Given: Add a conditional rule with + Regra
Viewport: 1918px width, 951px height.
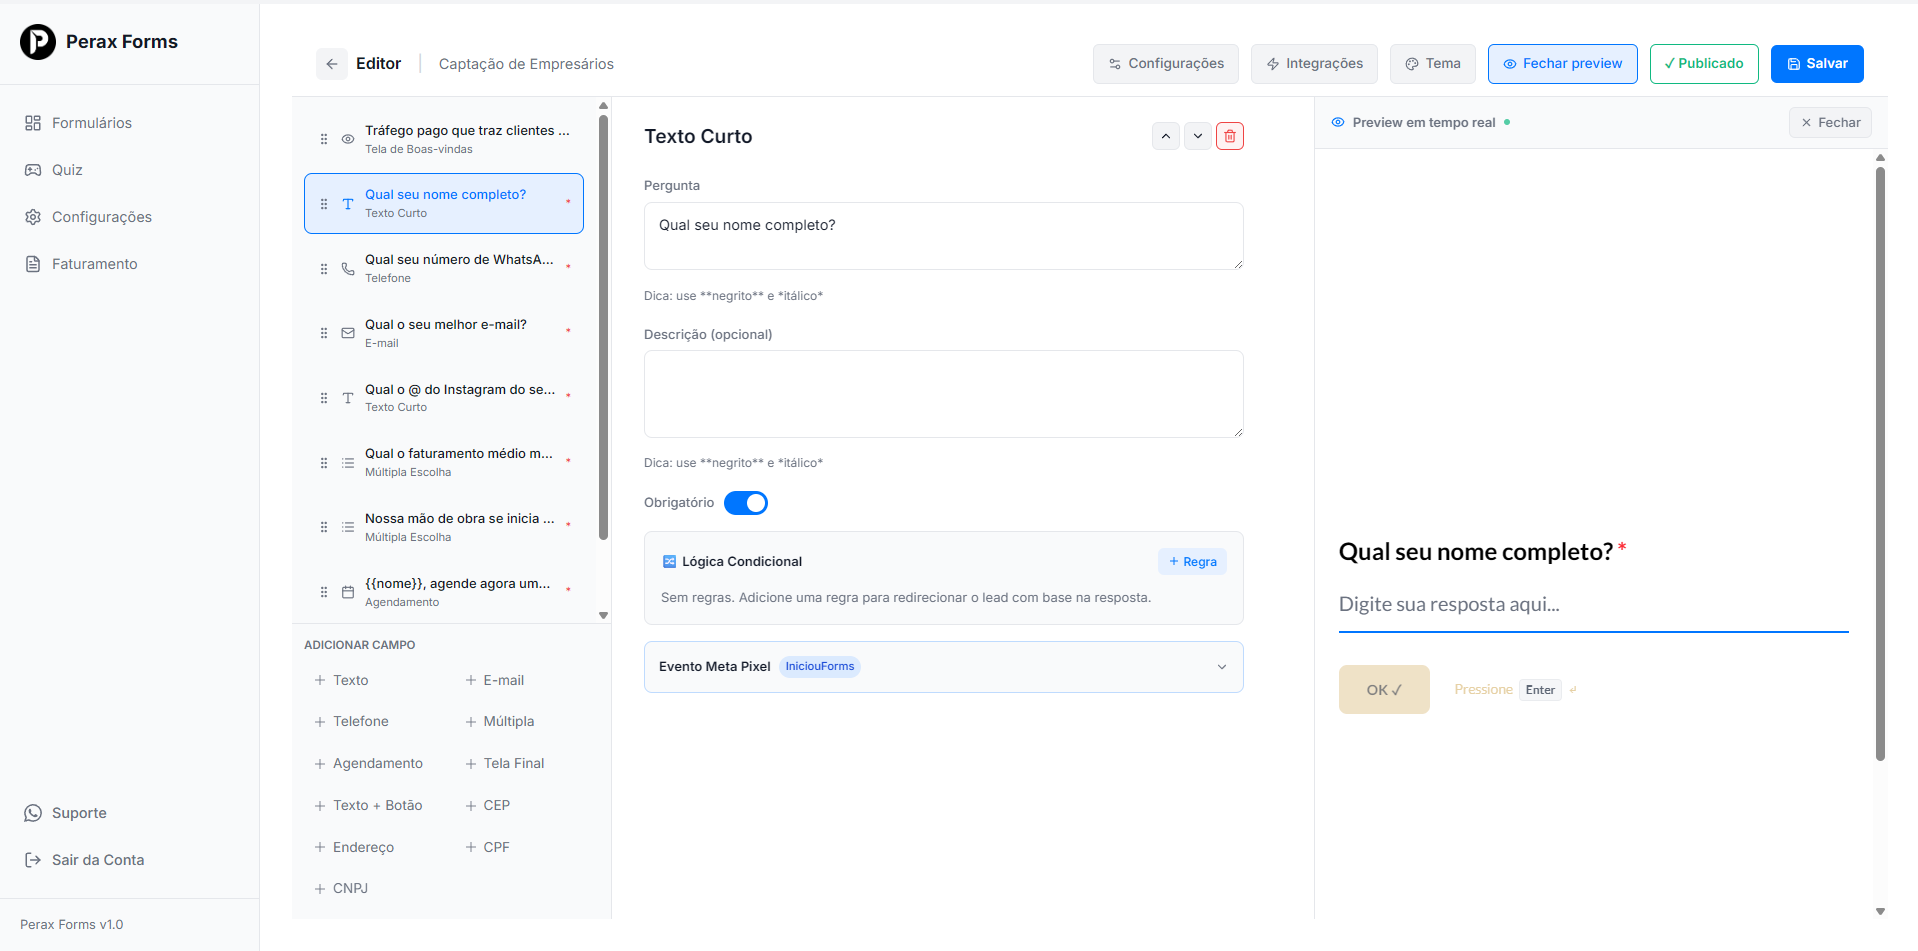Looking at the screenshot, I should point(1192,562).
